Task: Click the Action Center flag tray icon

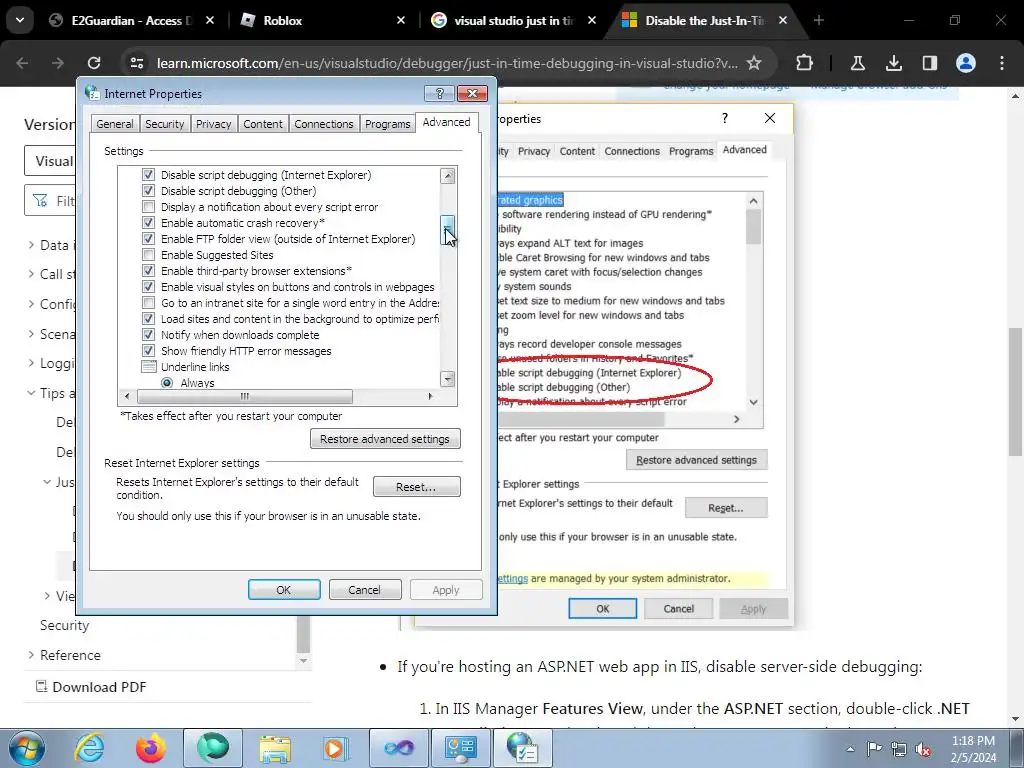Action: [874, 748]
